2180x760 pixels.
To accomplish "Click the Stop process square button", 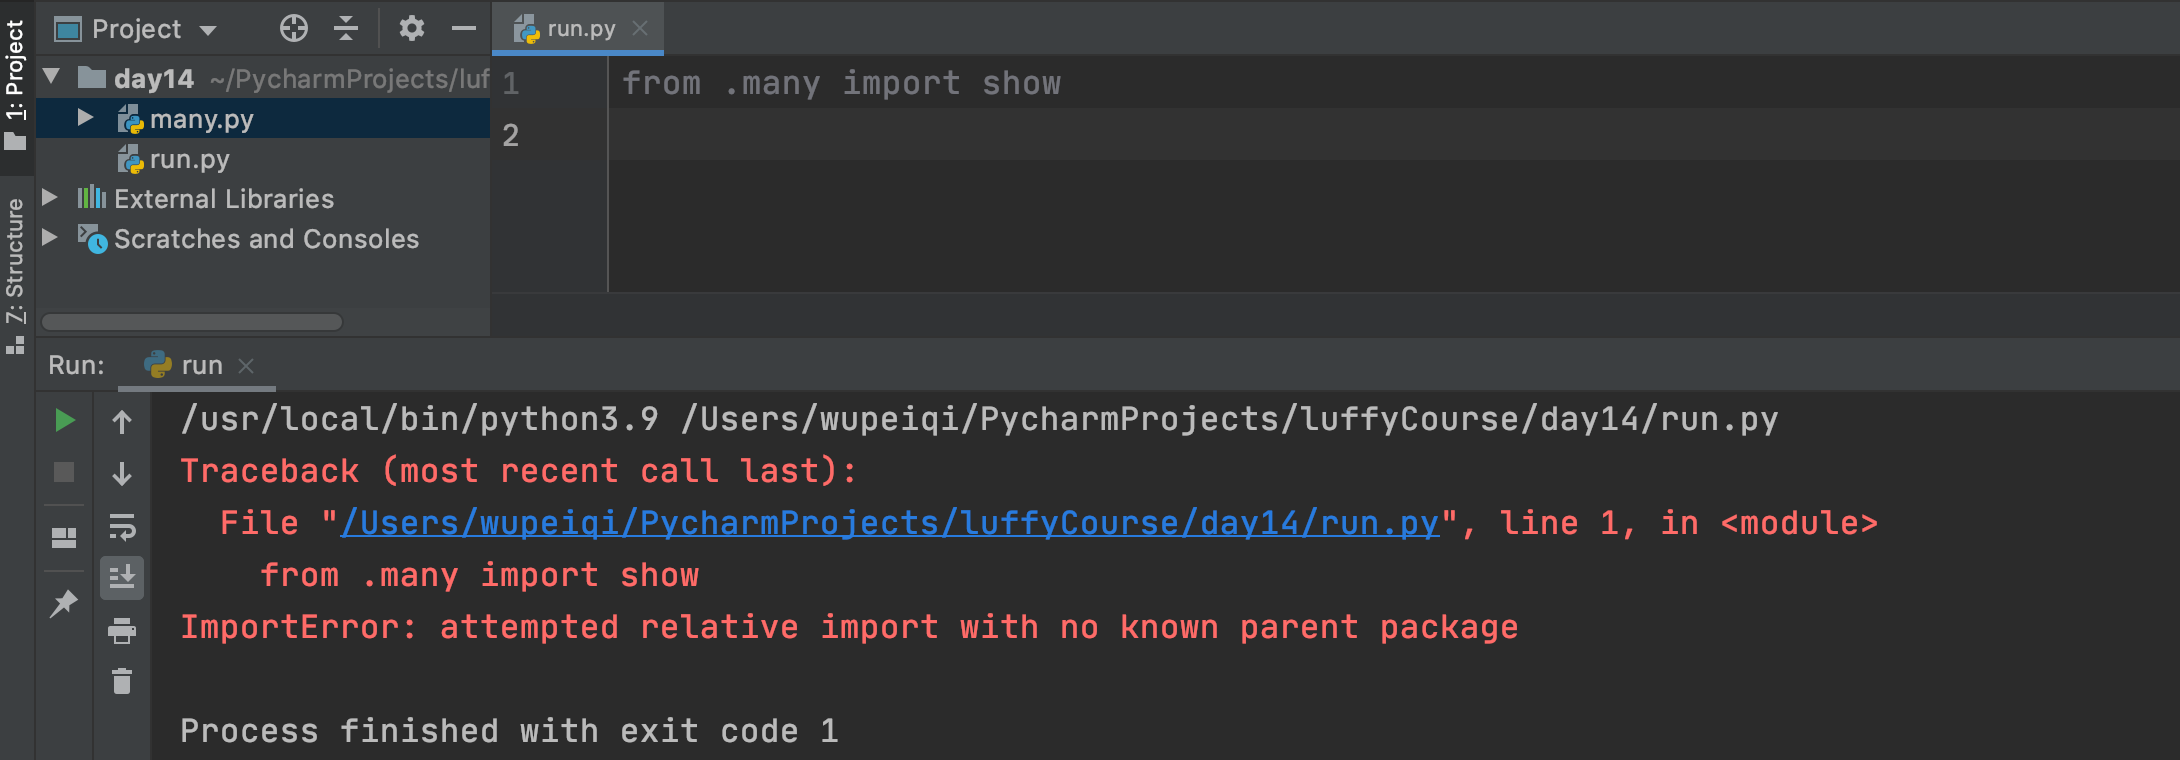I will pyautogui.click(x=64, y=472).
